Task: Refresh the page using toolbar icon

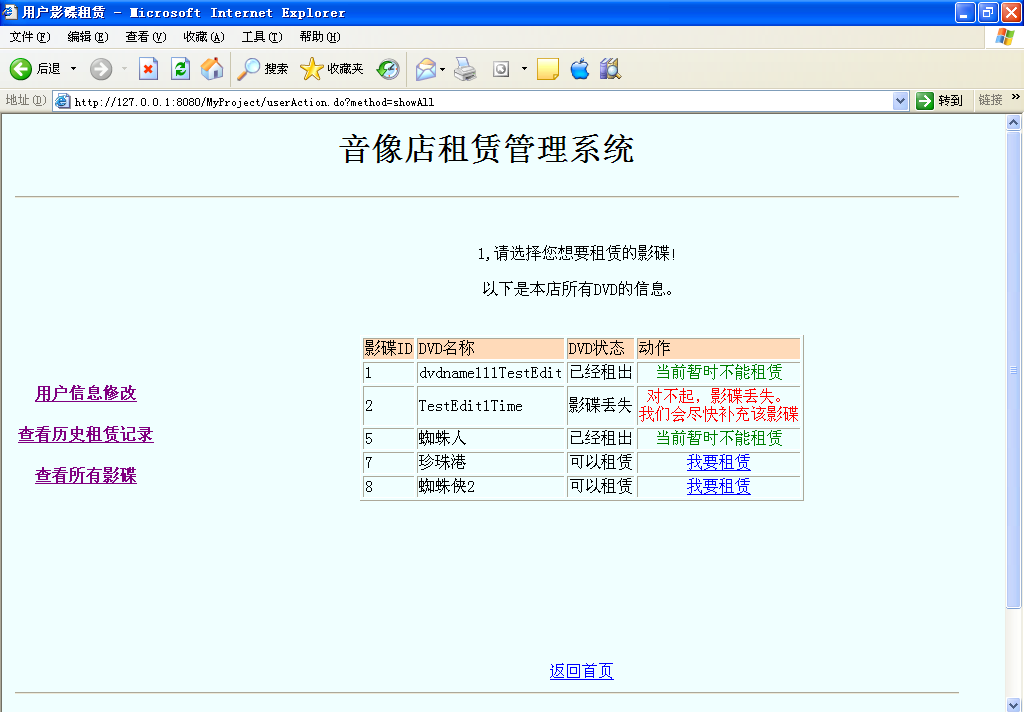Action: pyautogui.click(x=180, y=69)
